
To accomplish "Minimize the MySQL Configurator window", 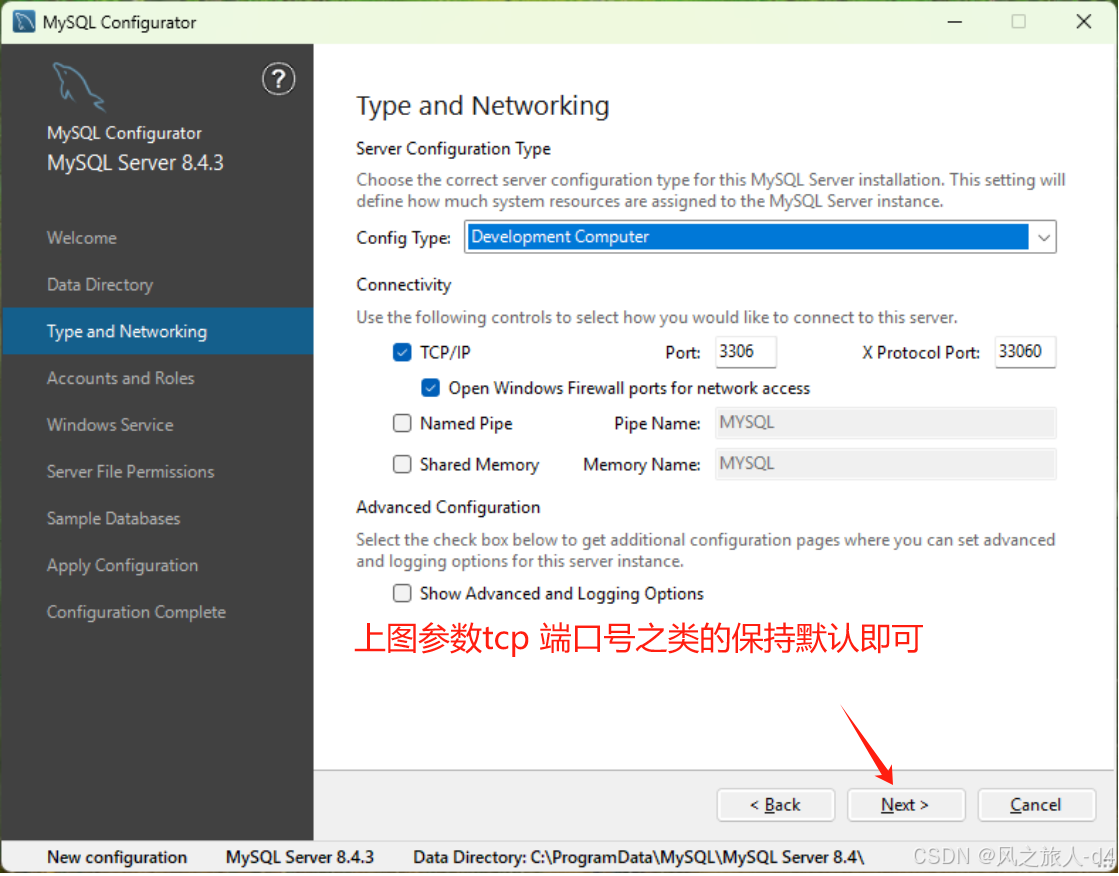I will click(955, 21).
